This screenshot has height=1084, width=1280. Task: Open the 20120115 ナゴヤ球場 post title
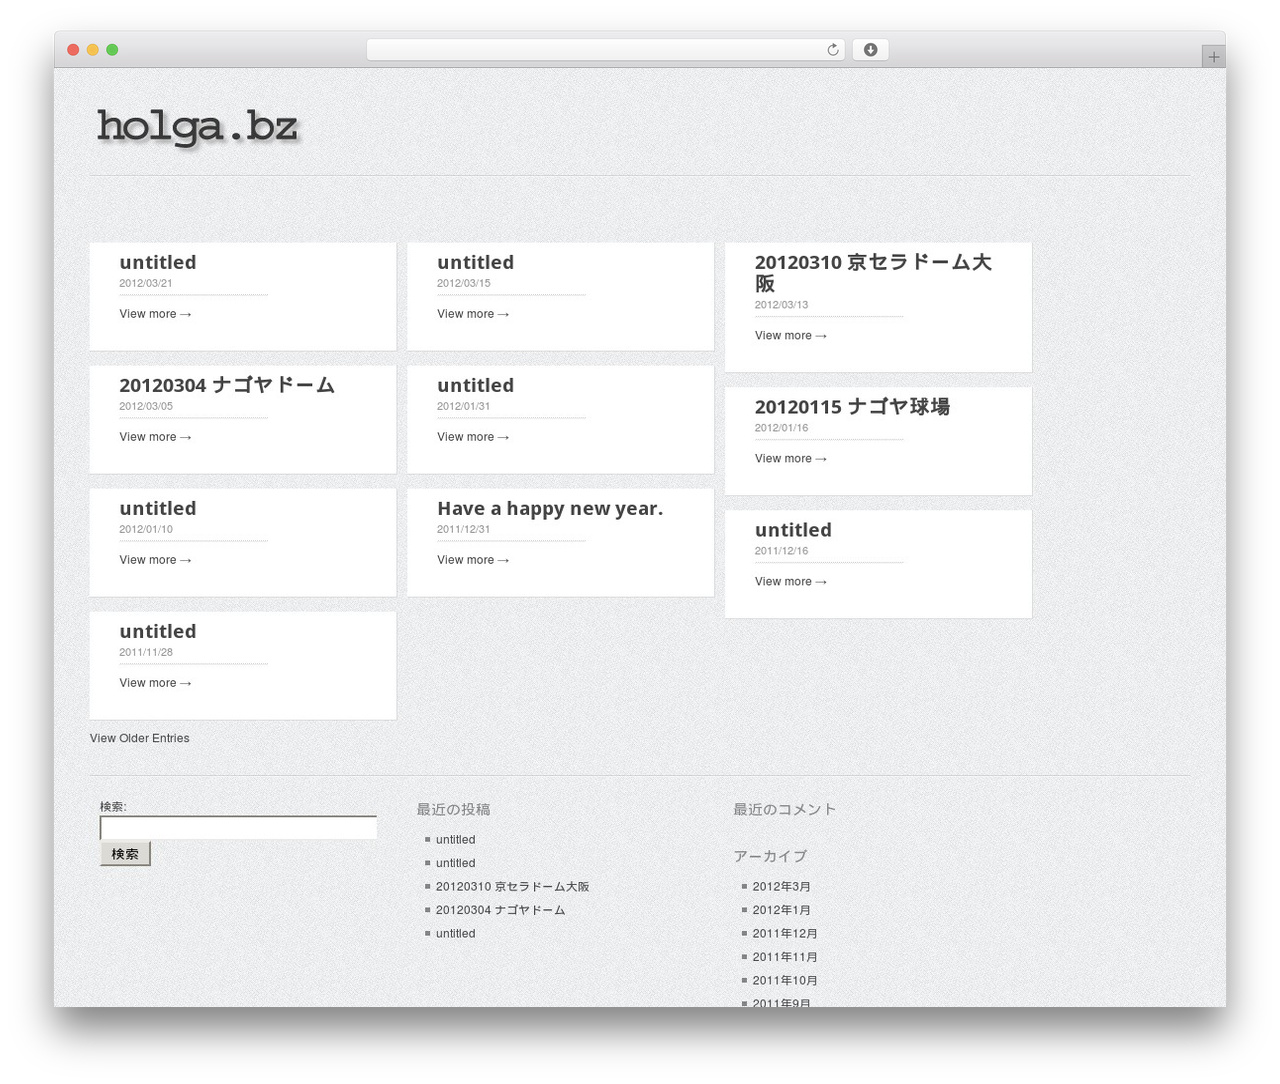click(x=852, y=407)
